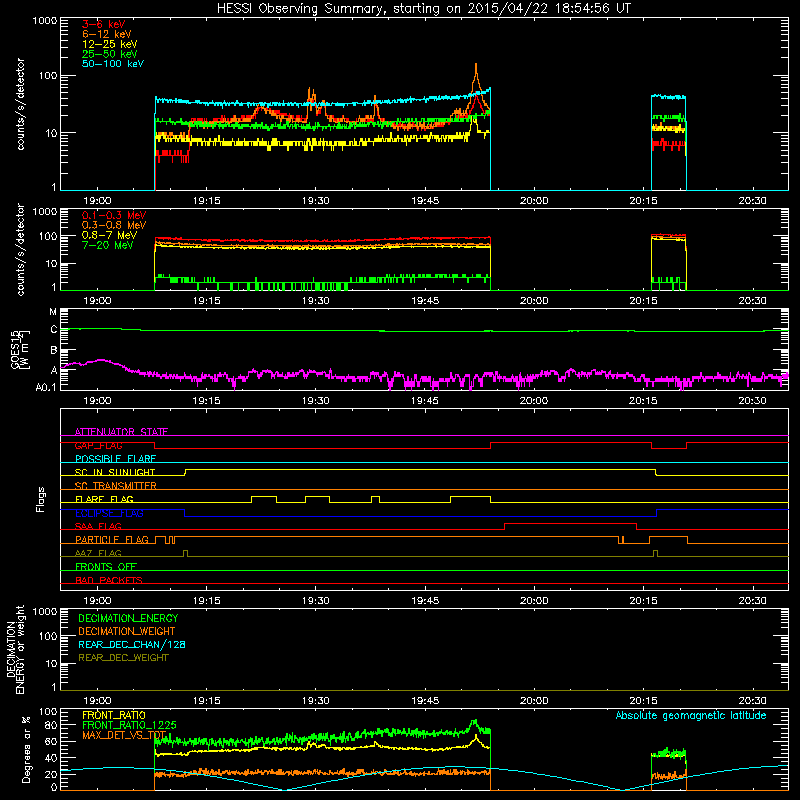Click the 20:00 tick label under top plot
Screen dimensions: 800x800
tap(534, 201)
